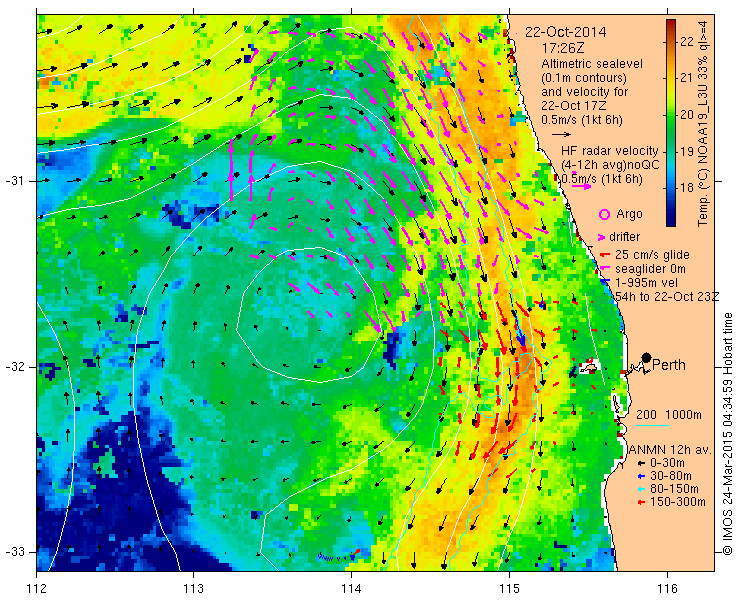Click the black altimetric velocity scale arrow
740x600 pixels.
(x=561, y=135)
